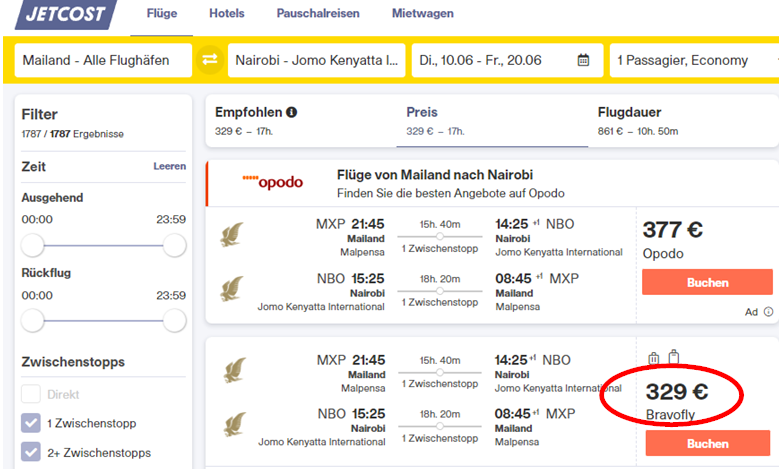The width and height of the screenshot is (779, 469).
Task: Edit origin field Mailand - Alle Flughäfen
Action: [x=103, y=60]
